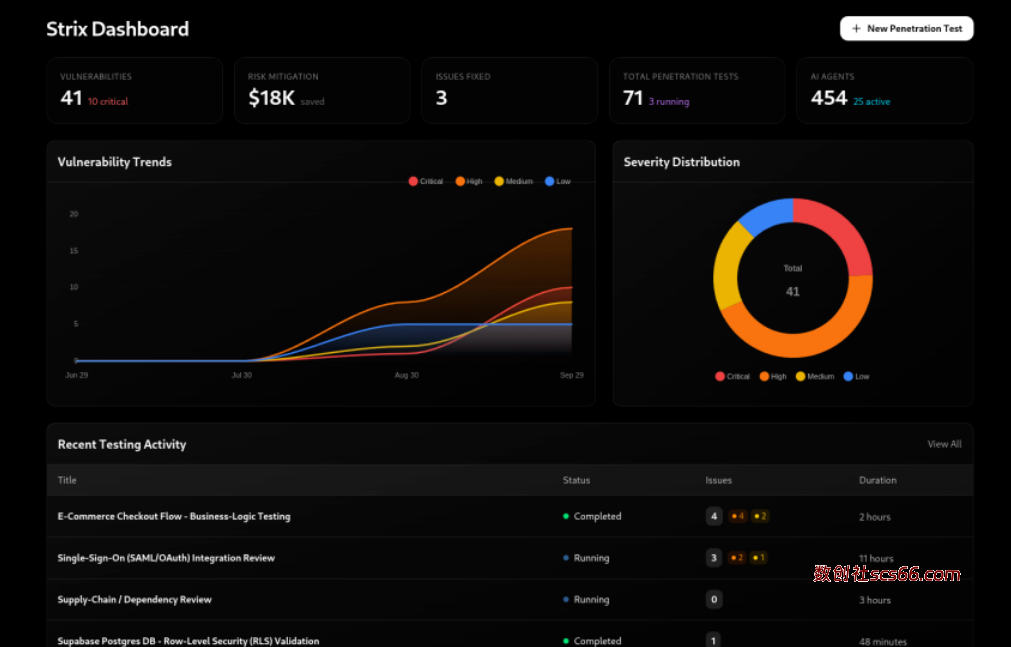
Task: Click the orange badge showing 4 in Checkout Flow row
Action: [738, 517]
